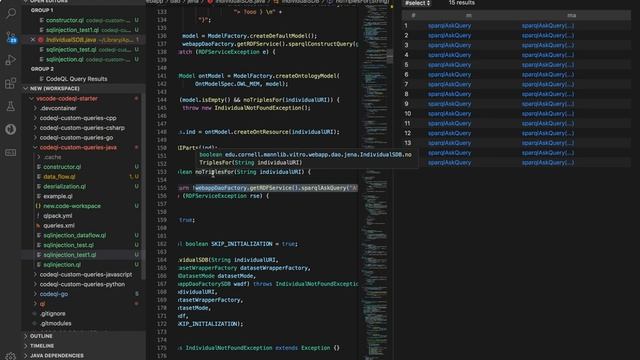Expand the codeql-go folder
Image resolution: width=640 pixels, height=360 pixels.
(53, 294)
